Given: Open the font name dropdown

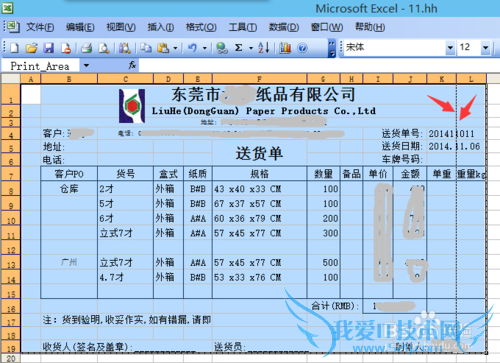Looking at the screenshot, I should 450,48.
